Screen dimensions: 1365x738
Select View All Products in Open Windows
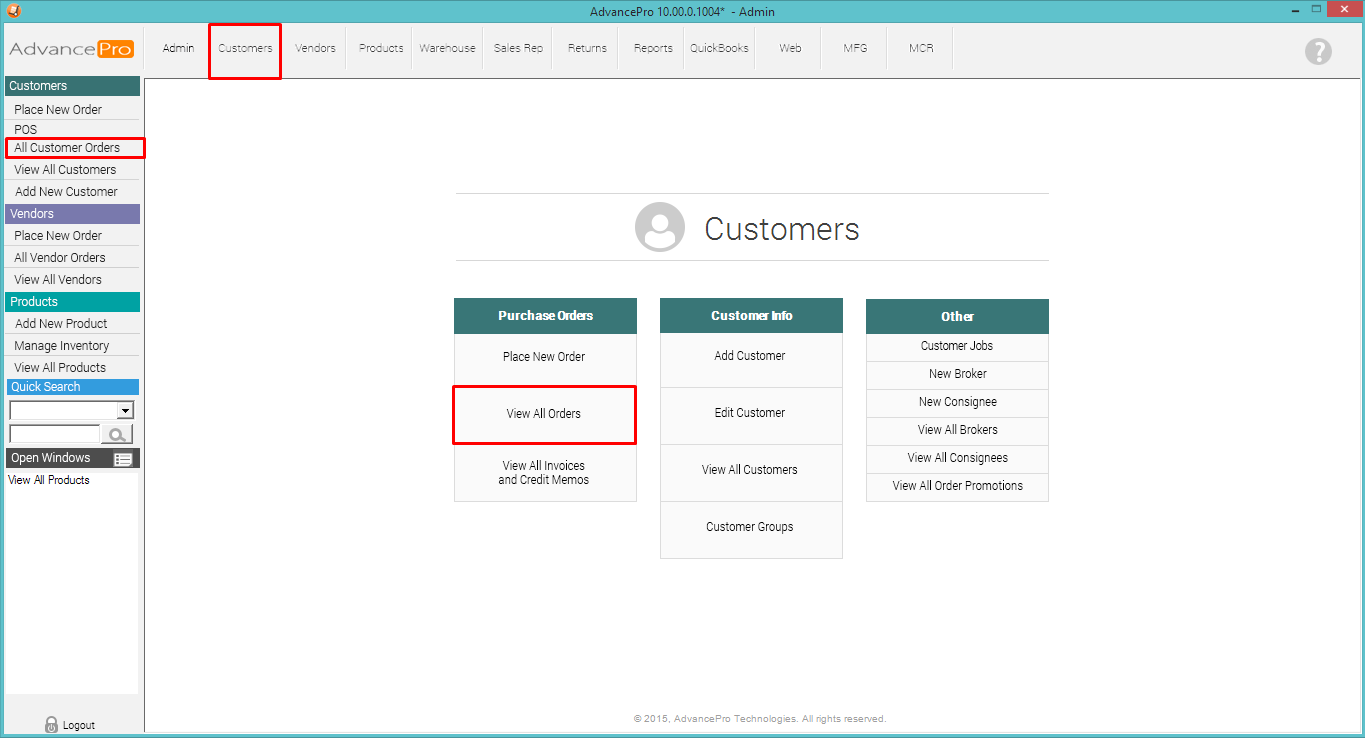click(x=49, y=480)
